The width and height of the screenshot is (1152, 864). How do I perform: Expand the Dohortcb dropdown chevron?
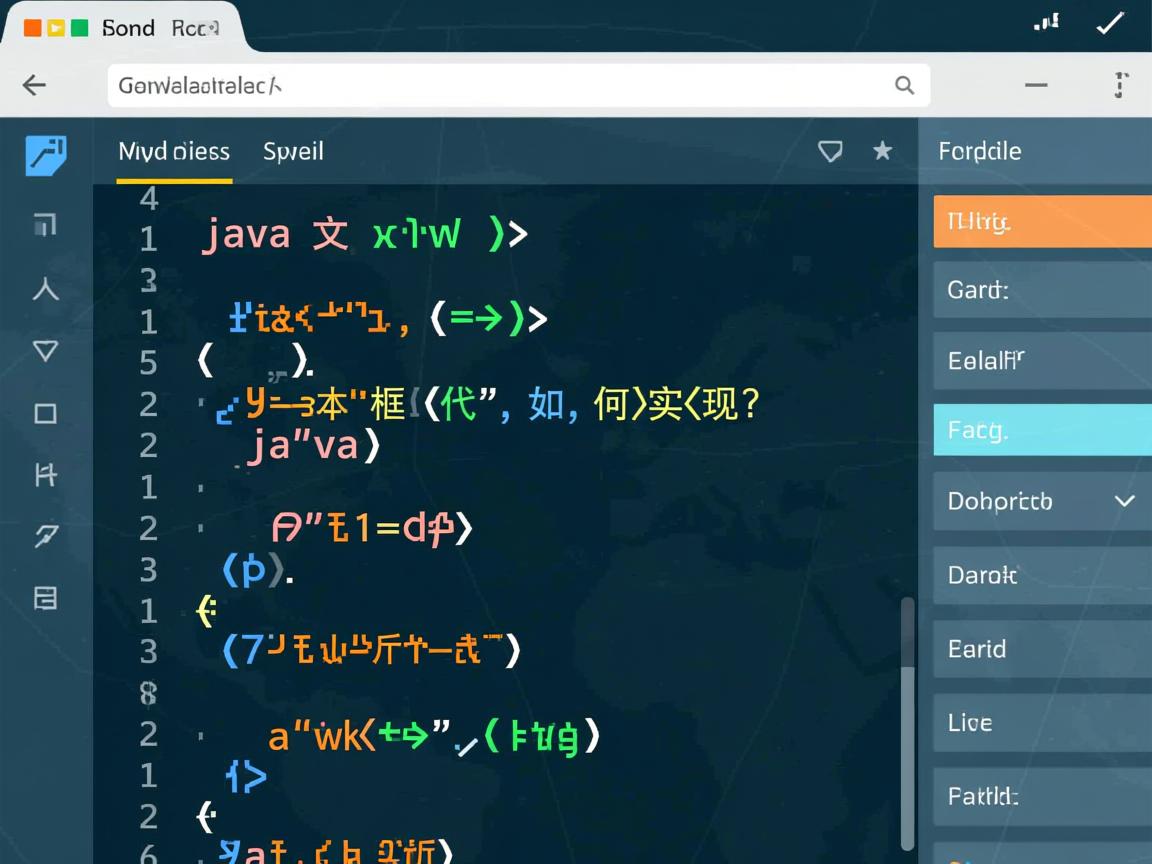[1124, 501]
